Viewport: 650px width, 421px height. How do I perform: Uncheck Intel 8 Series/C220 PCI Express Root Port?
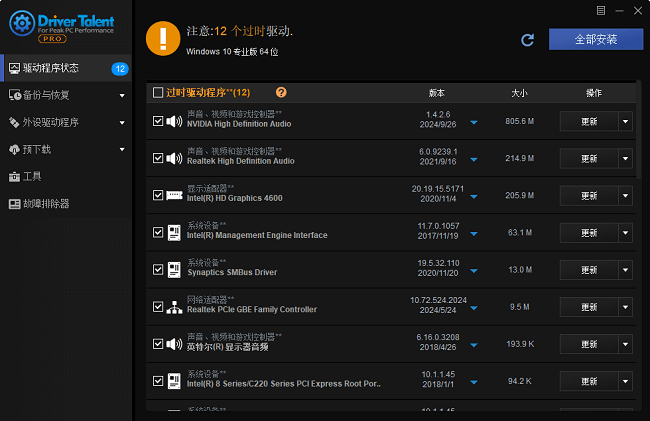click(158, 381)
